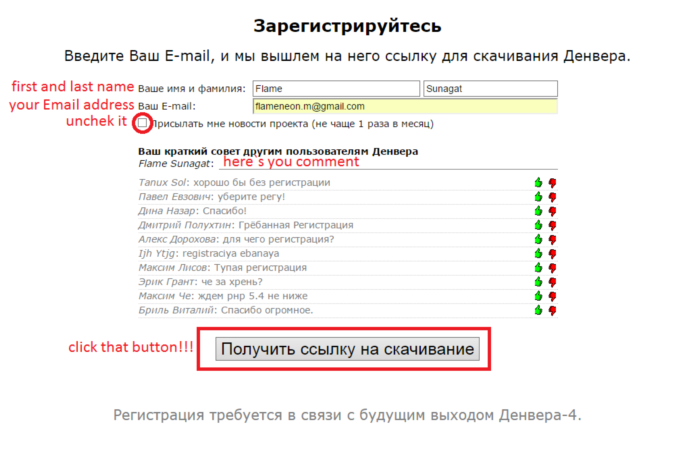Select comment text 'уберите регу!'

pos(251,197)
